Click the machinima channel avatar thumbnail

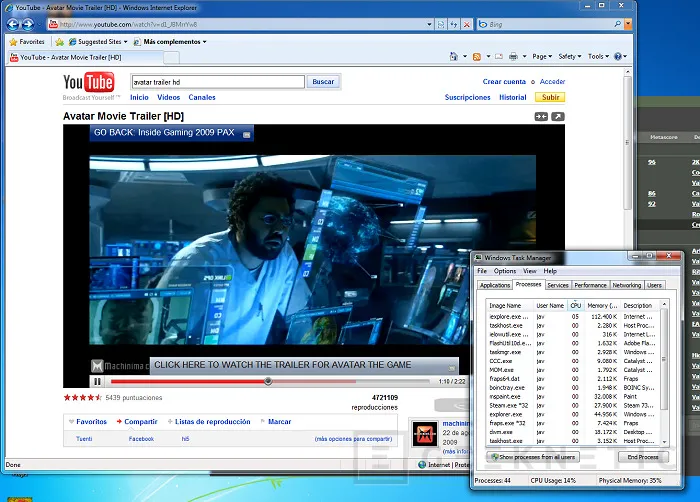425,434
